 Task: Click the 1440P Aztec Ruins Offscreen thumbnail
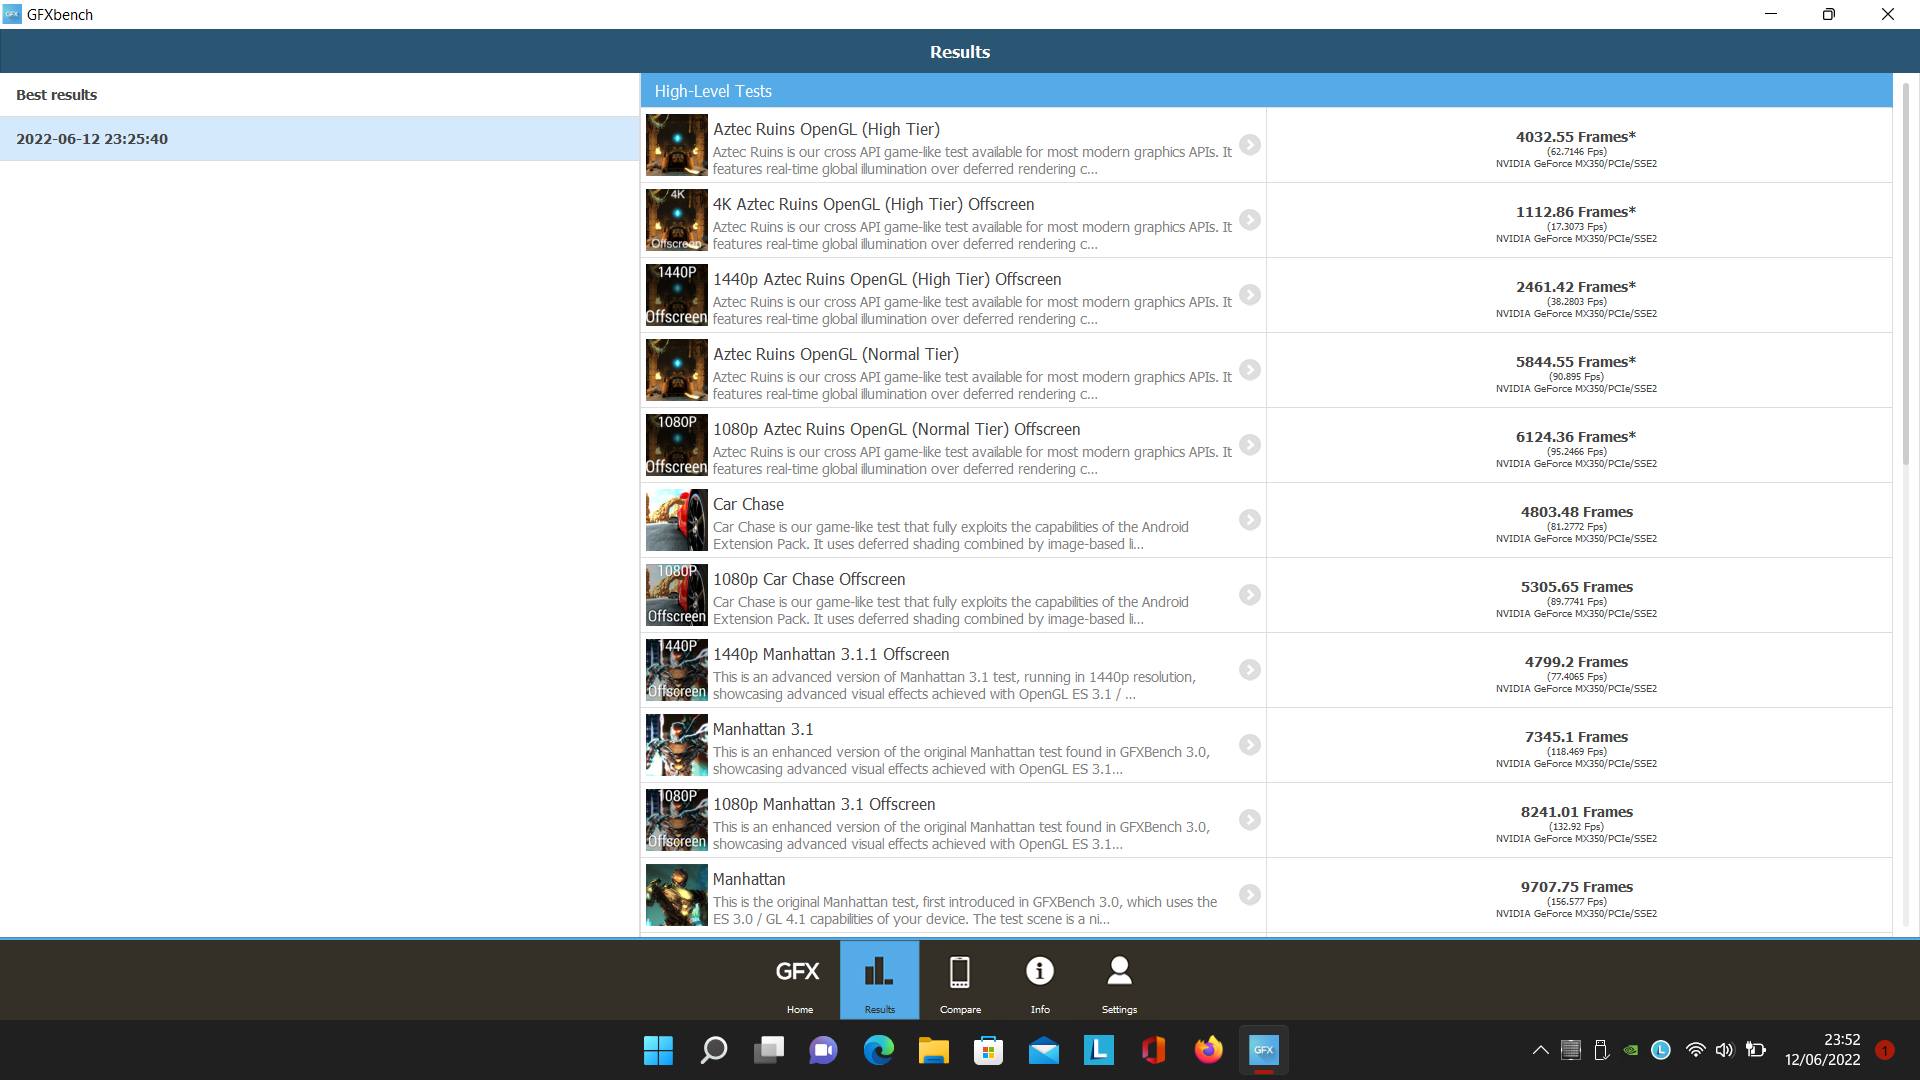tap(677, 295)
